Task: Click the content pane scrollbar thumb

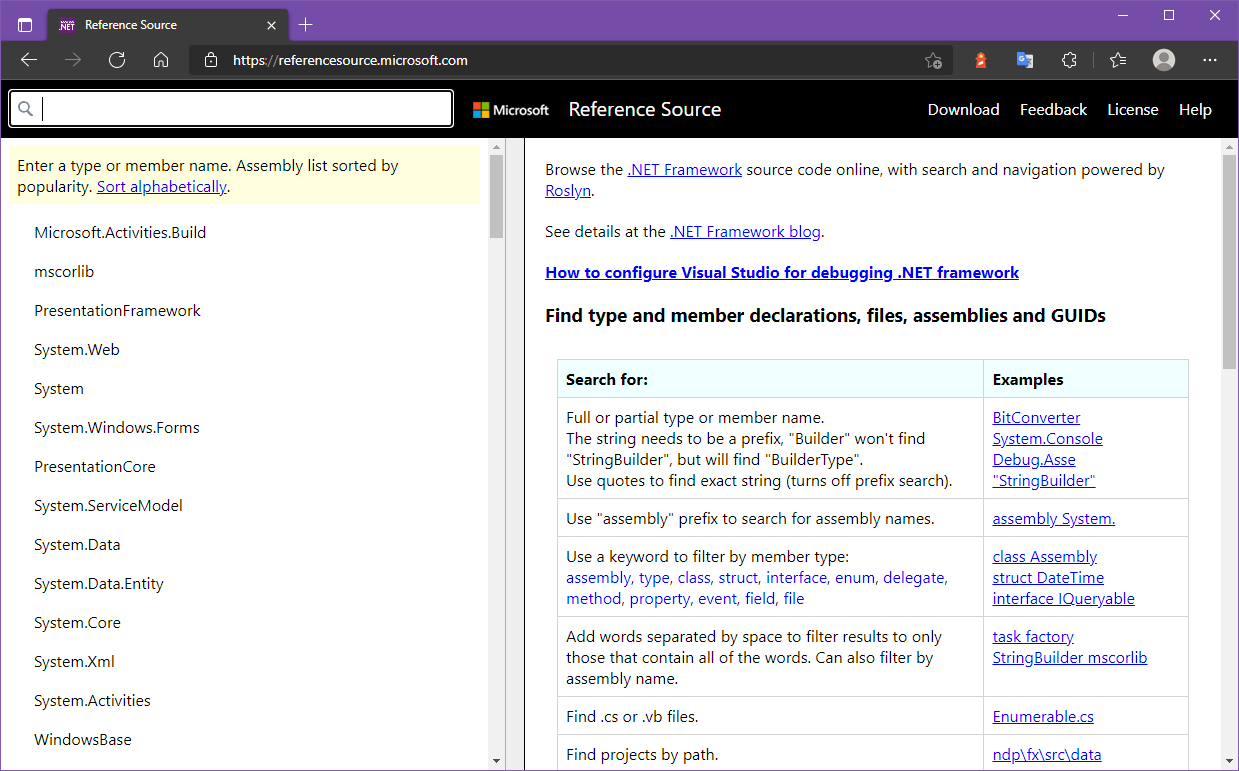Action: [1229, 262]
